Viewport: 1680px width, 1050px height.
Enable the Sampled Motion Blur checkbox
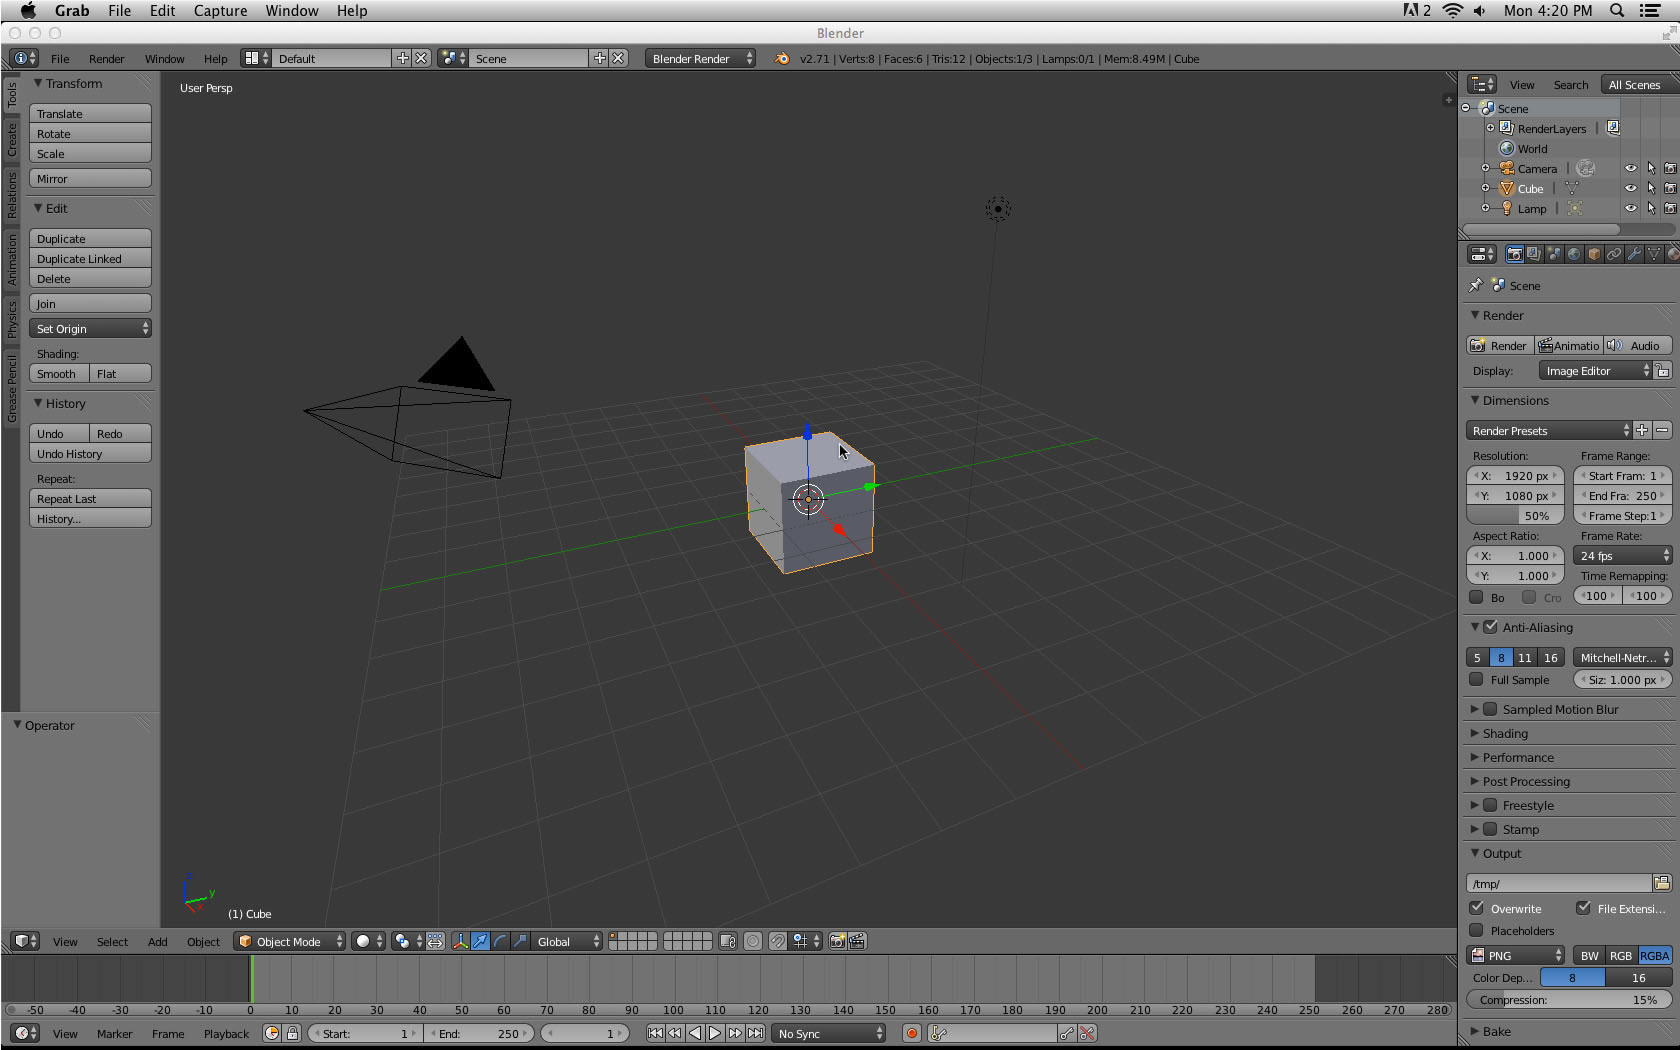1490,709
